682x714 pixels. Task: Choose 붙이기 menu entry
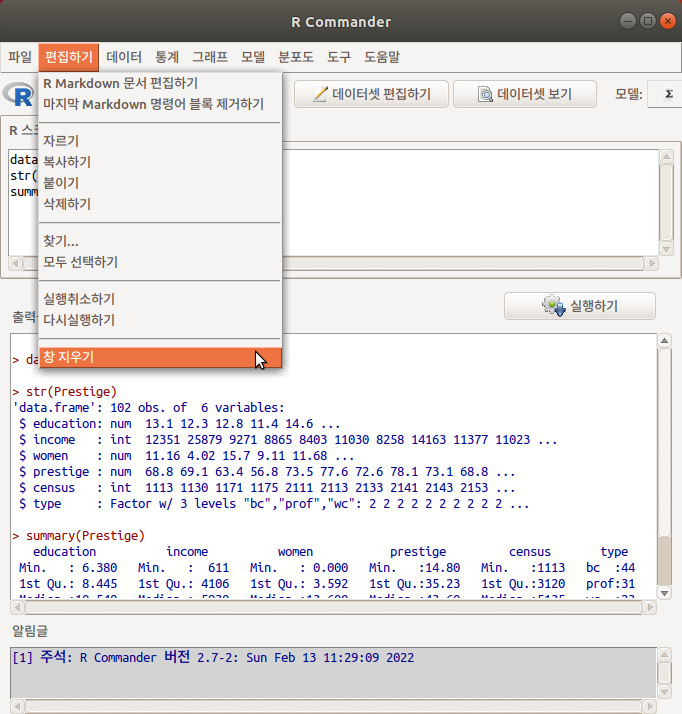pos(160,183)
